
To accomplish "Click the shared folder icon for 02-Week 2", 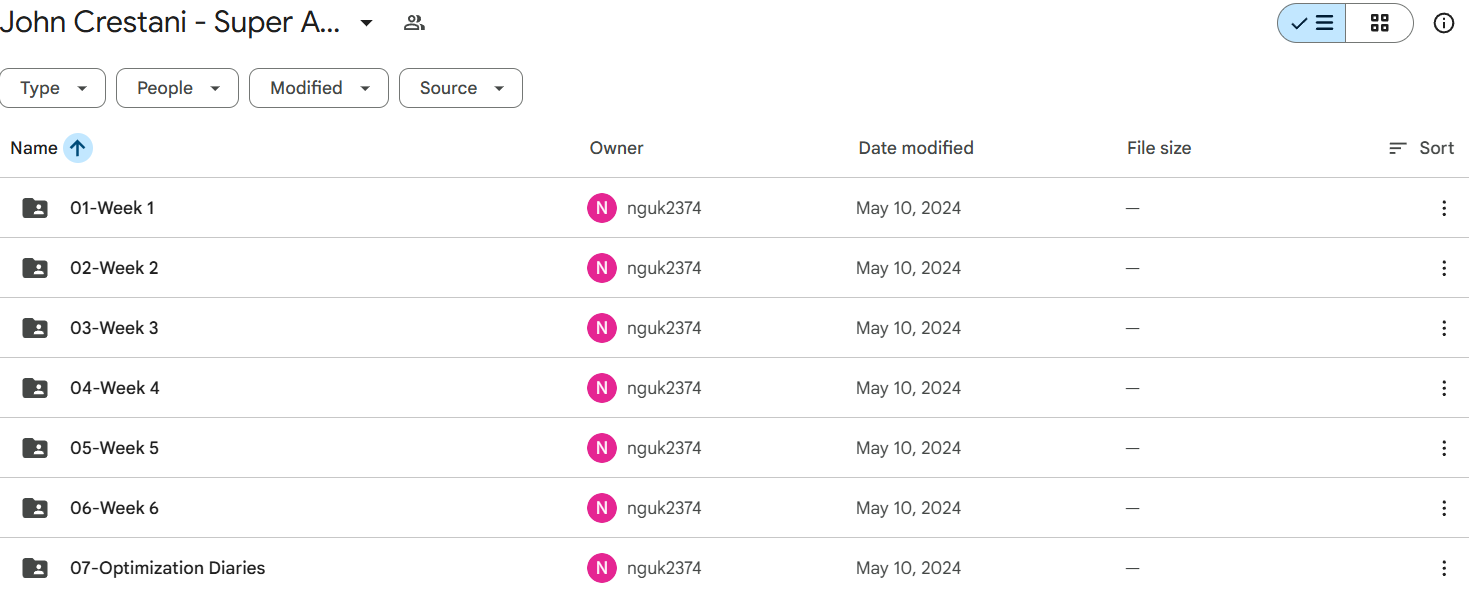I will [35, 268].
